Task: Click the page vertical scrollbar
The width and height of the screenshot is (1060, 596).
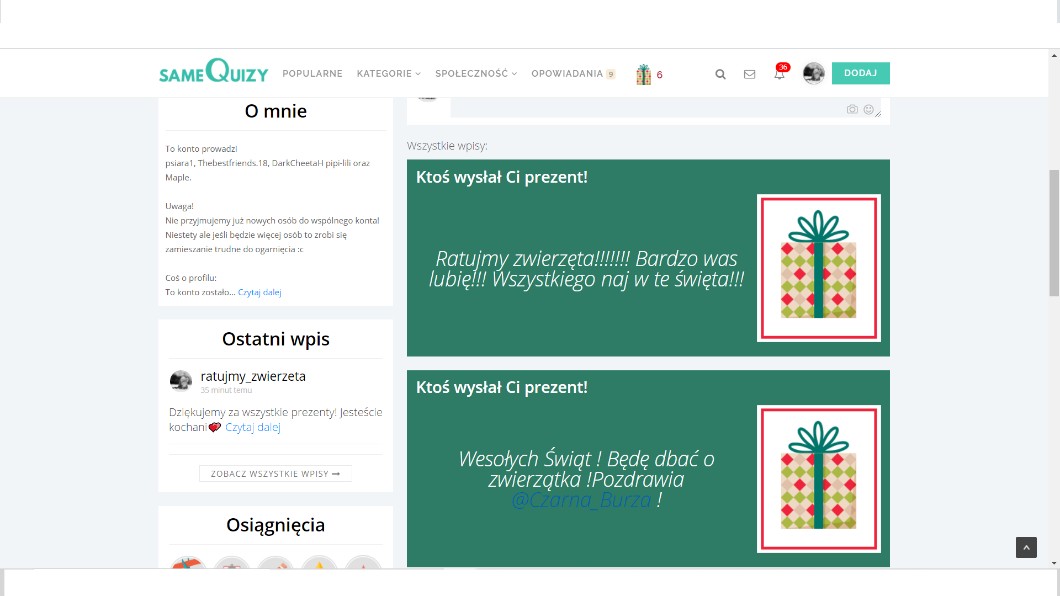Action: (x=1053, y=232)
